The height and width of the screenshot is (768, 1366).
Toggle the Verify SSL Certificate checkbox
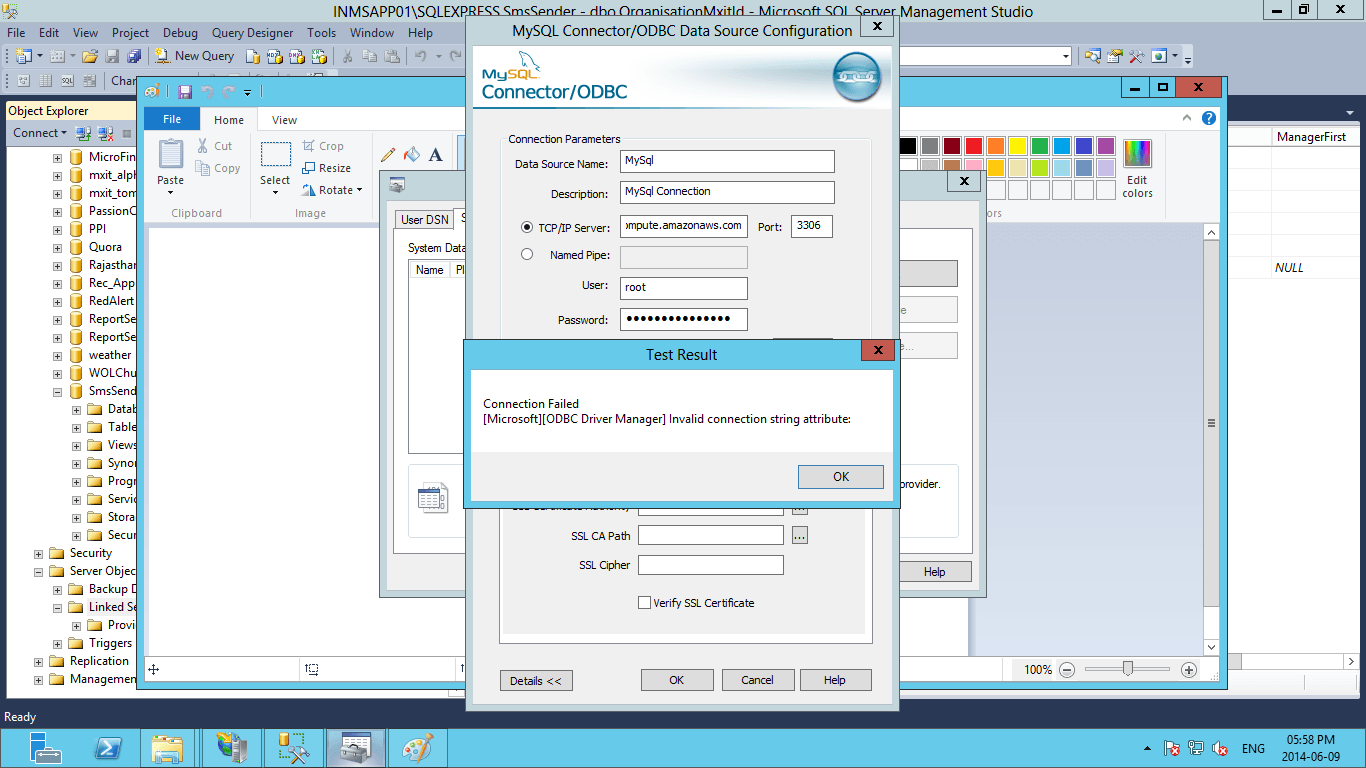[x=645, y=603]
